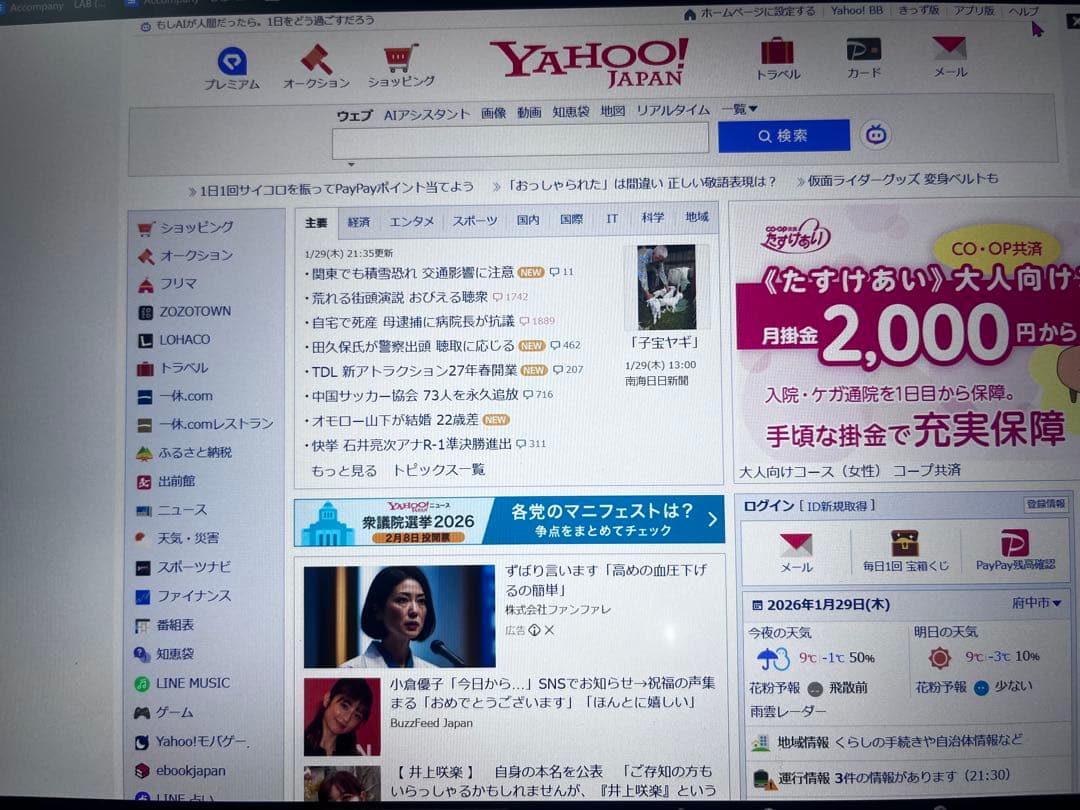Image resolution: width=1080 pixels, height=810 pixels.
Task: Open the 府中市 location dropdown
Action: pyautogui.click(x=1036, y=604)
